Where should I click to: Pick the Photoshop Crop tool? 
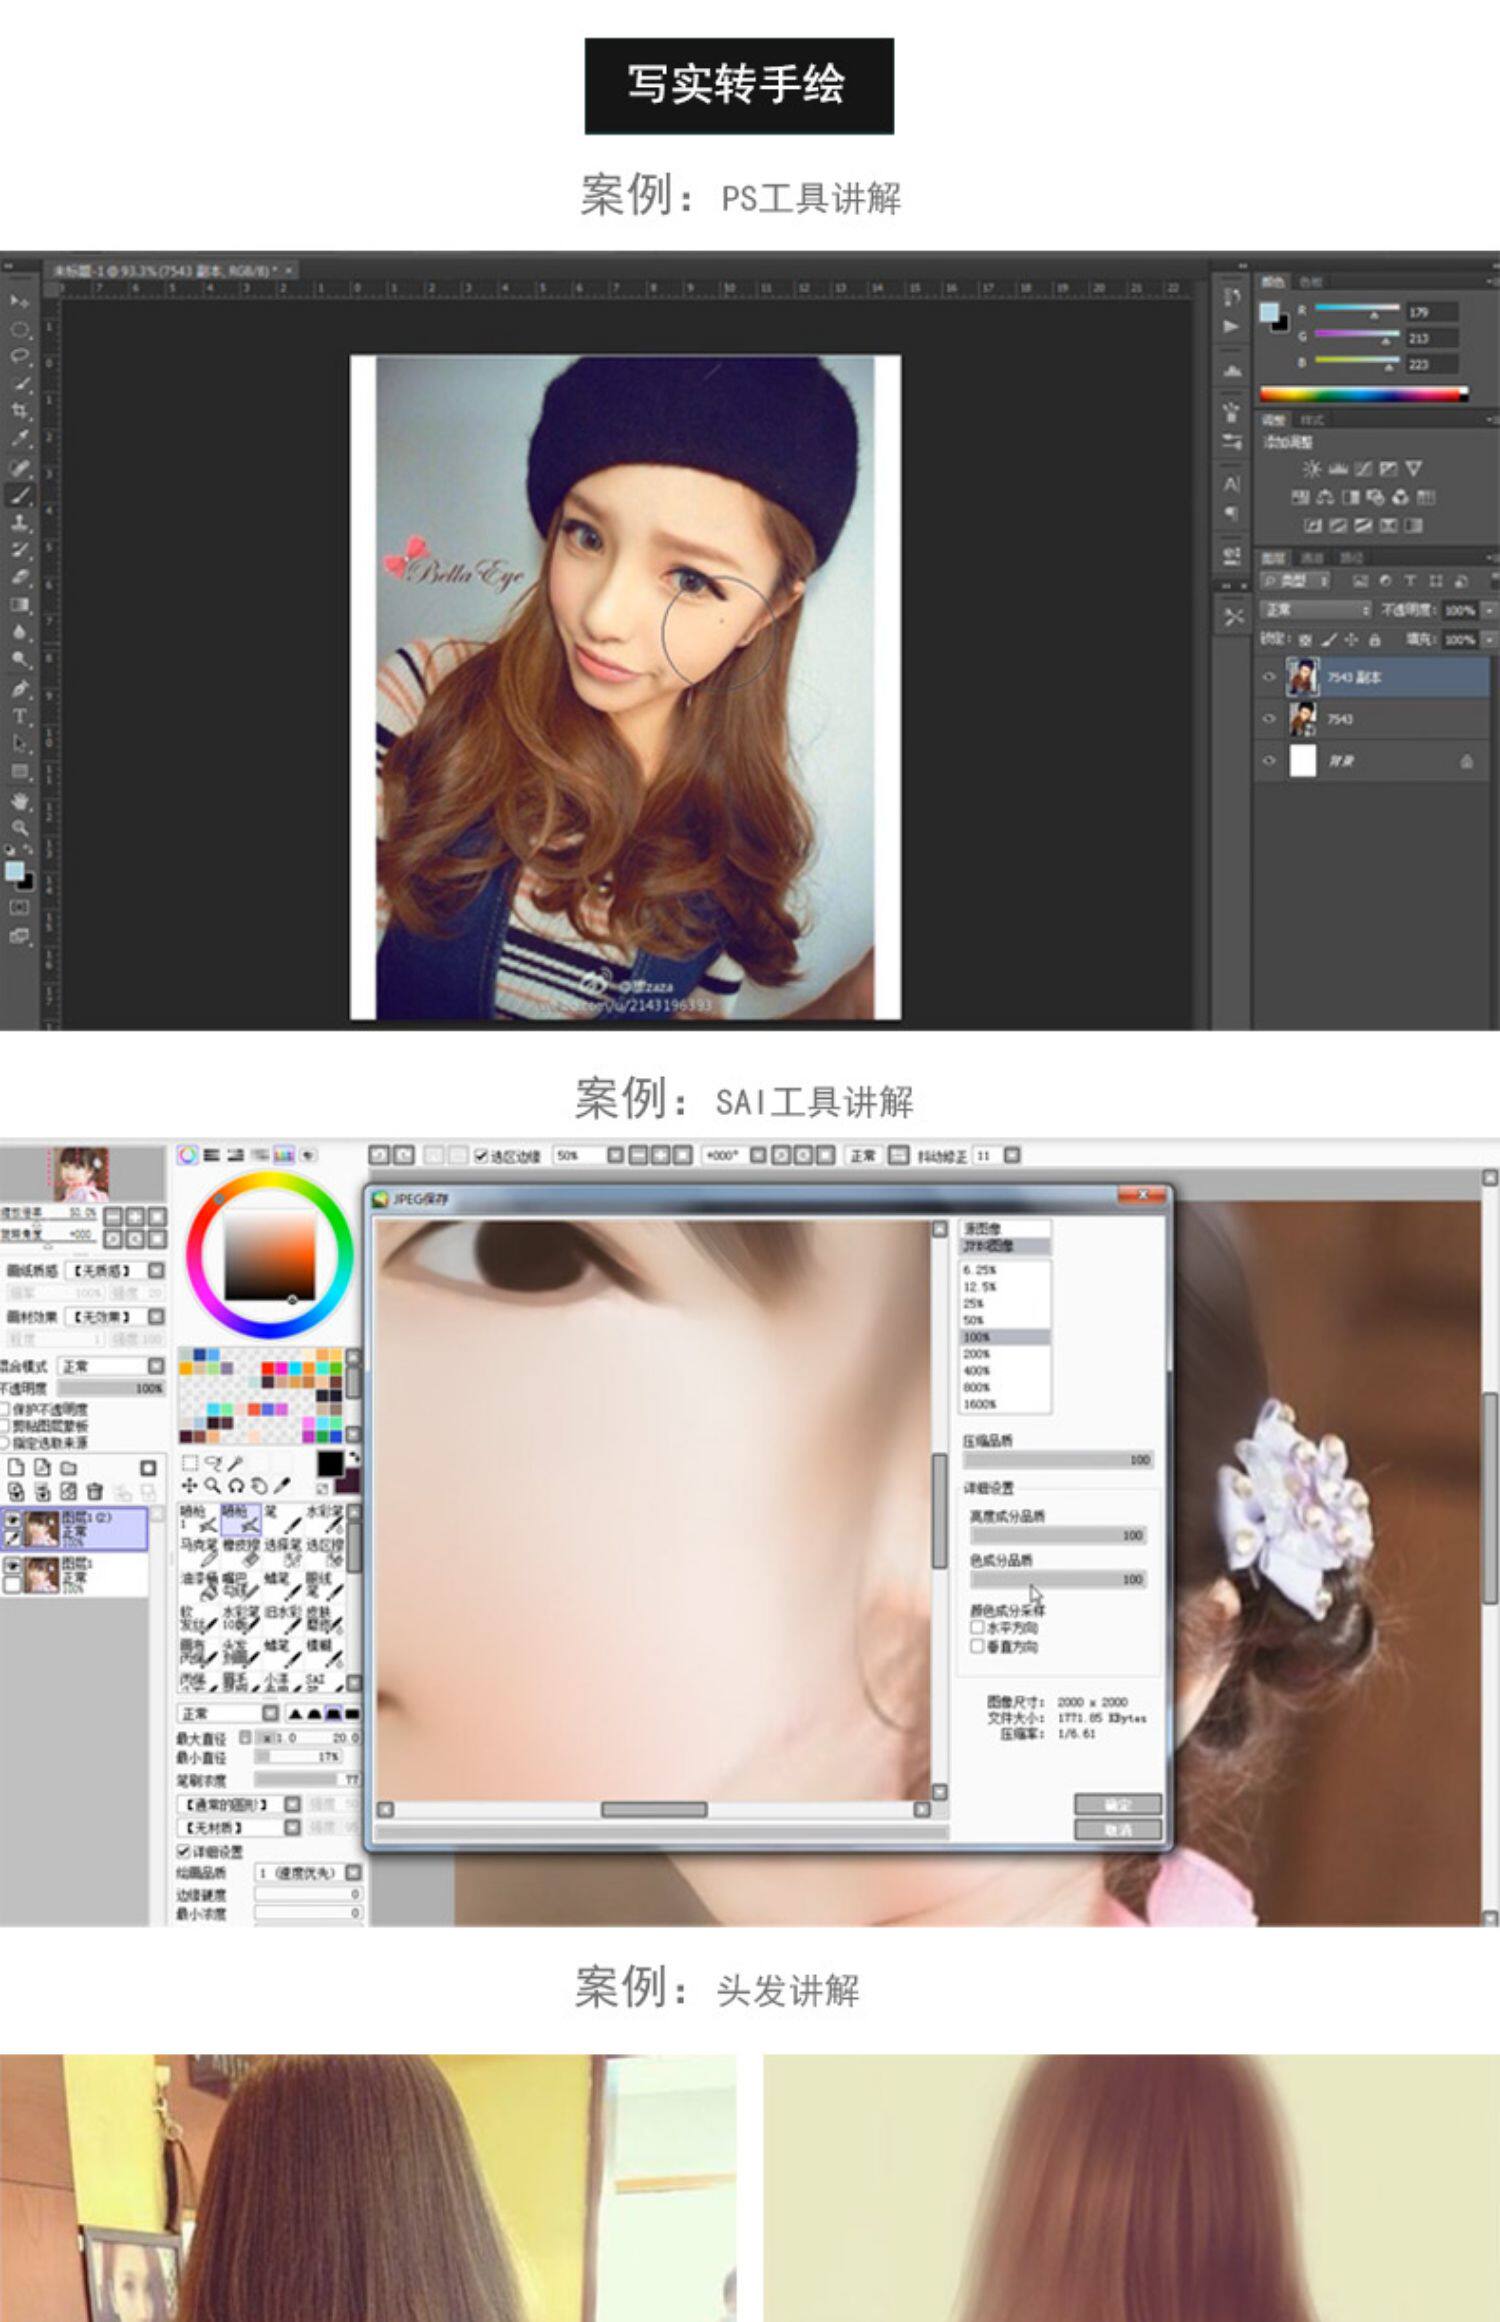(19, 411)
